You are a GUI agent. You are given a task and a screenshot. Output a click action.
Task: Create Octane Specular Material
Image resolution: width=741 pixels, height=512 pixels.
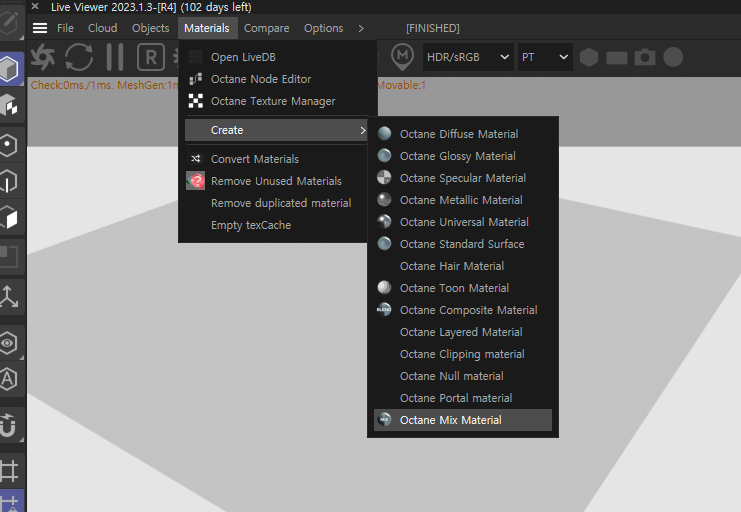463,178
